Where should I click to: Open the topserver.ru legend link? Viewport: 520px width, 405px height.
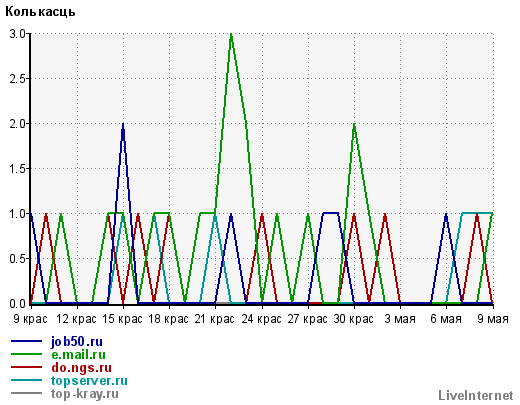(x=89, y=381)
